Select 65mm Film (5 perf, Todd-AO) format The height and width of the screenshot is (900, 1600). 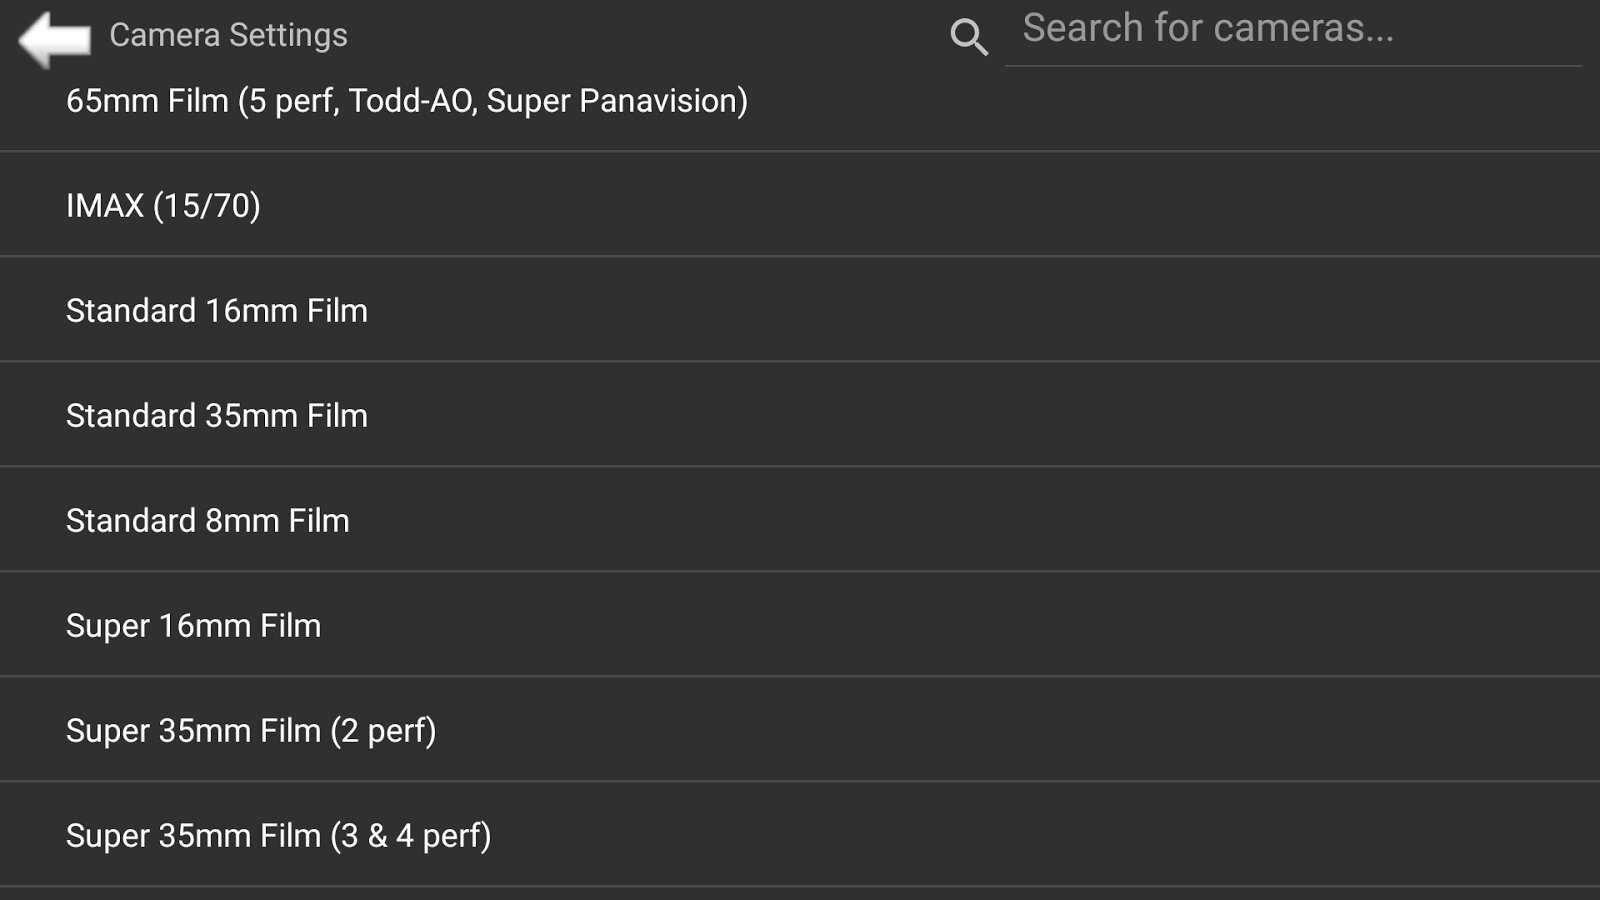point(406,102)
